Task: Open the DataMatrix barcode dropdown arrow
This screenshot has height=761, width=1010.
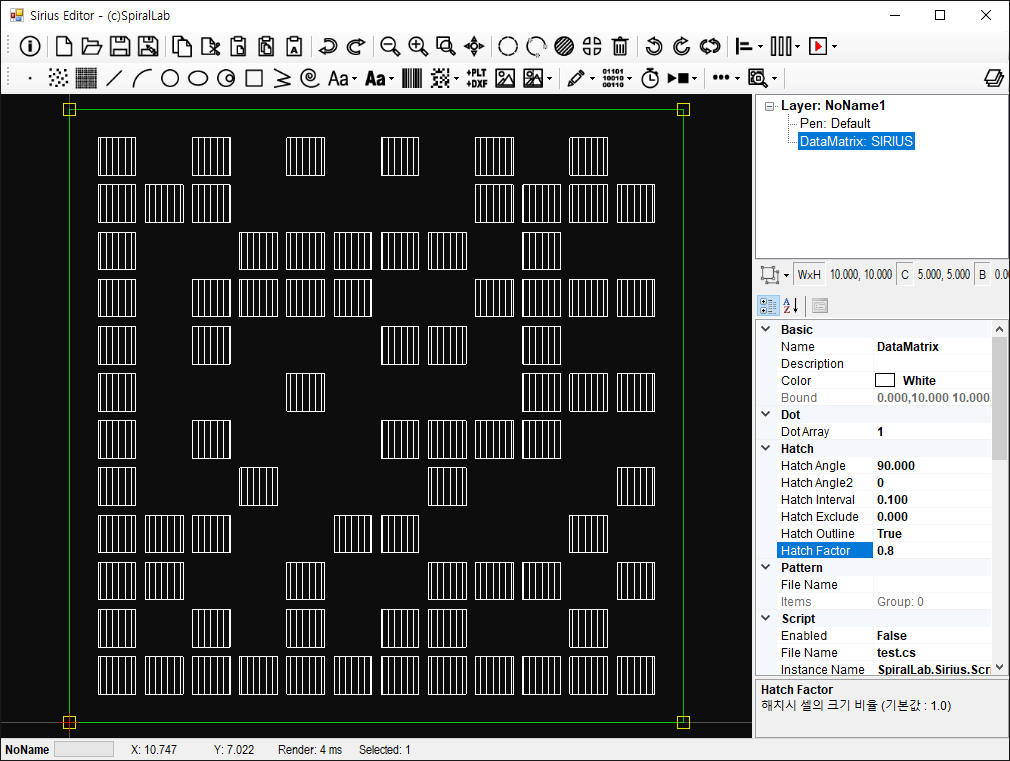Action: click(457, 79)
